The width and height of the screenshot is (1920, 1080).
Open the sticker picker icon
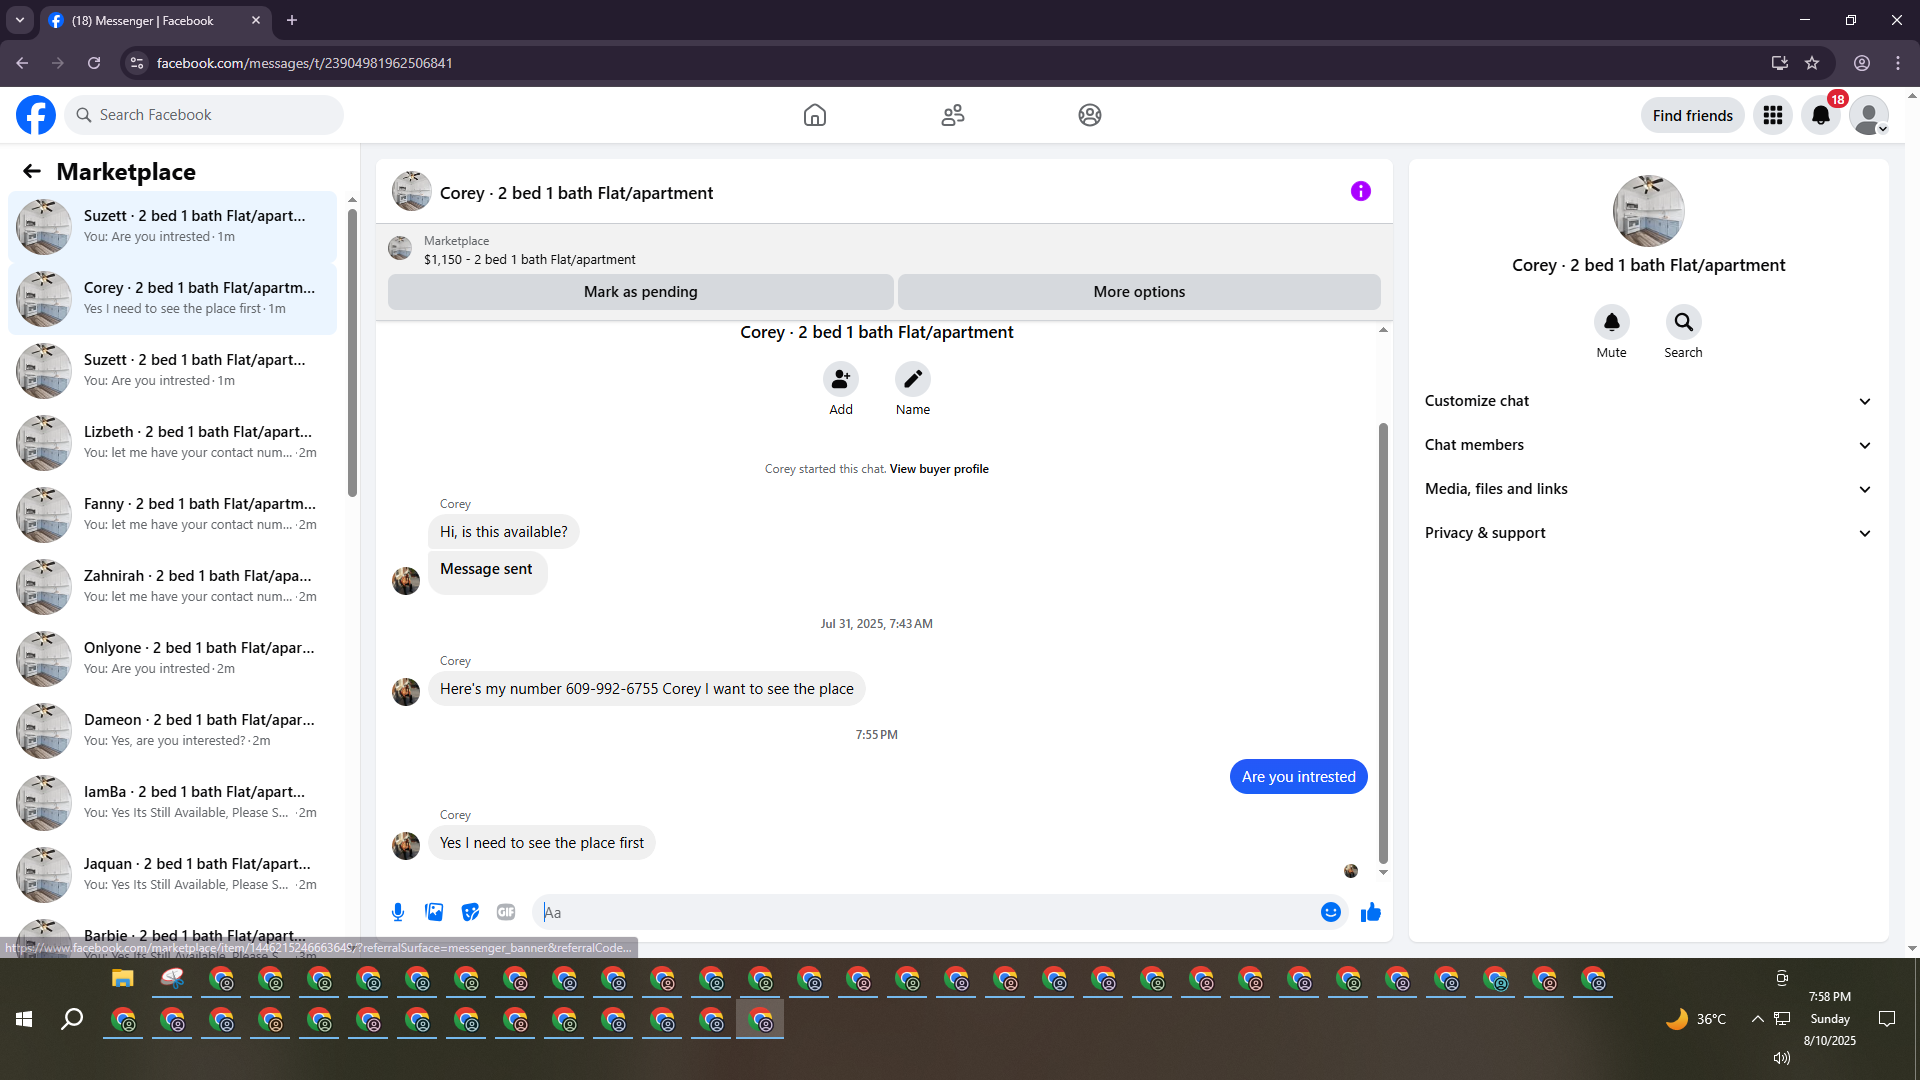(470, 912)
